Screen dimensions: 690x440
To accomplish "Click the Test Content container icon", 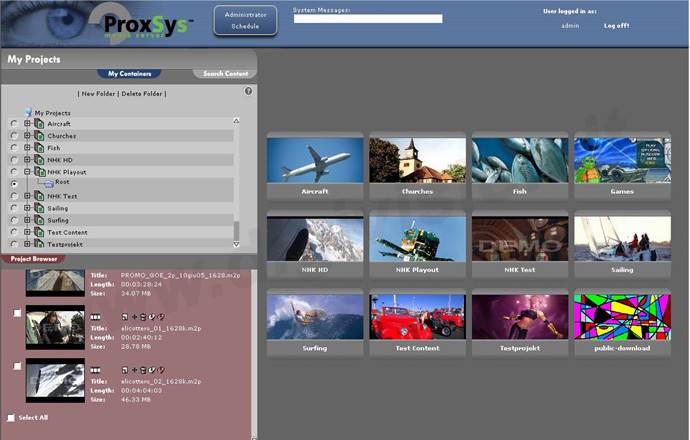I will click(39, 232).
